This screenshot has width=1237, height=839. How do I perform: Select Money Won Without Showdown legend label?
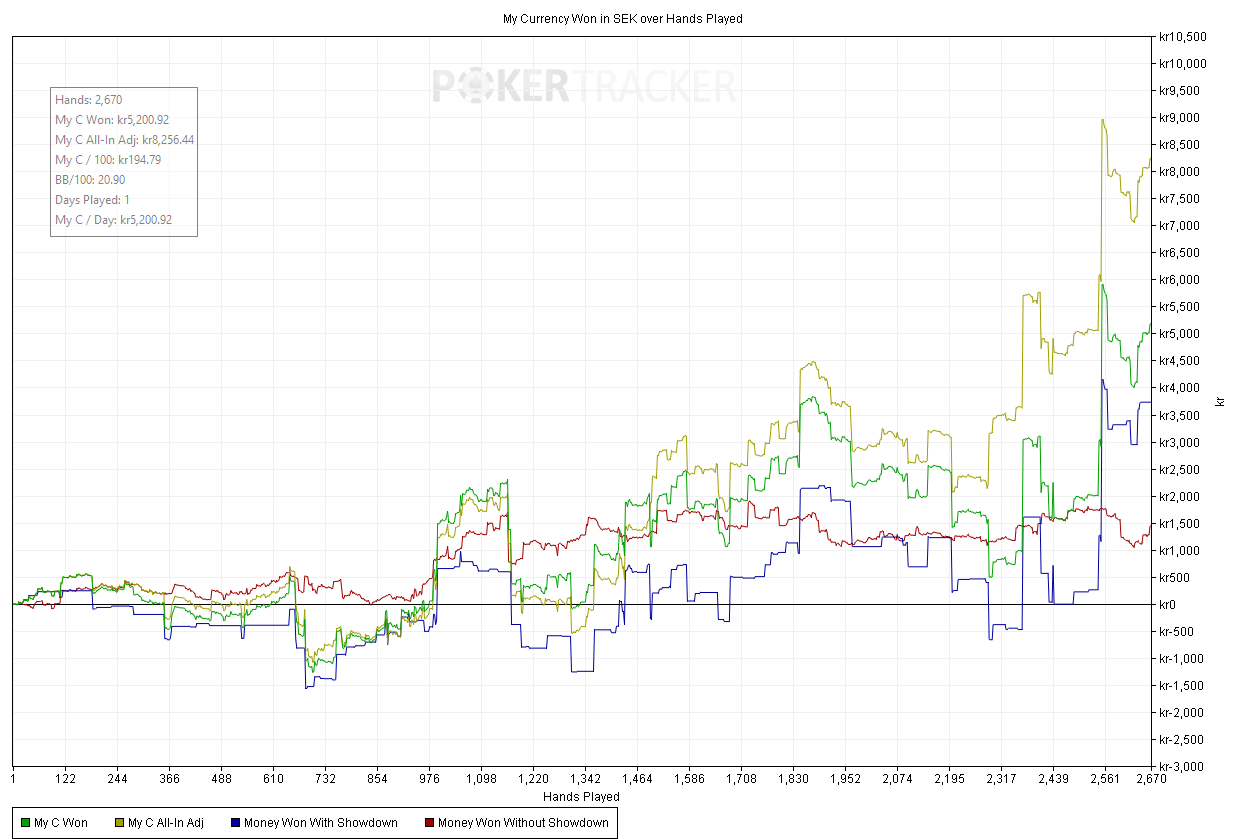(523, 823)
